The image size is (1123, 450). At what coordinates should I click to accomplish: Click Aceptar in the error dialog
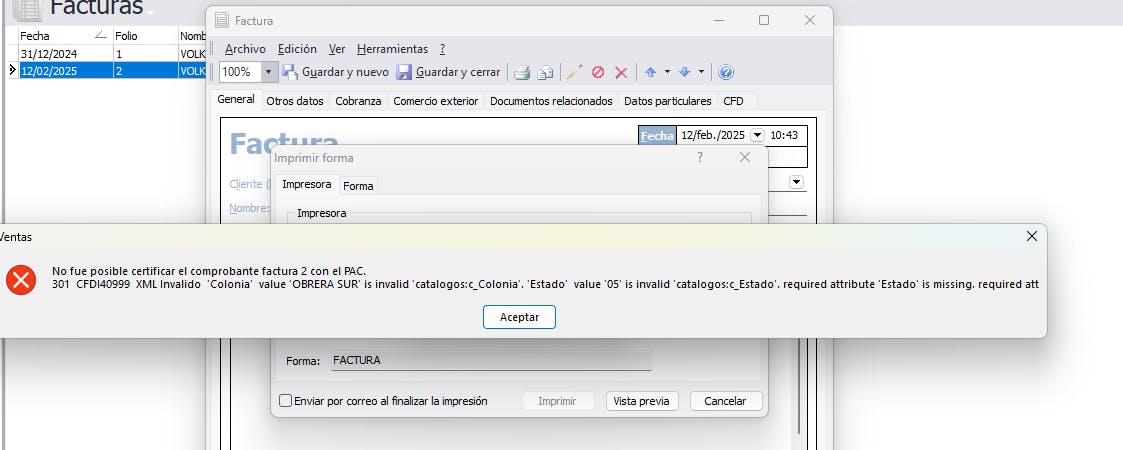coord(519,317)
